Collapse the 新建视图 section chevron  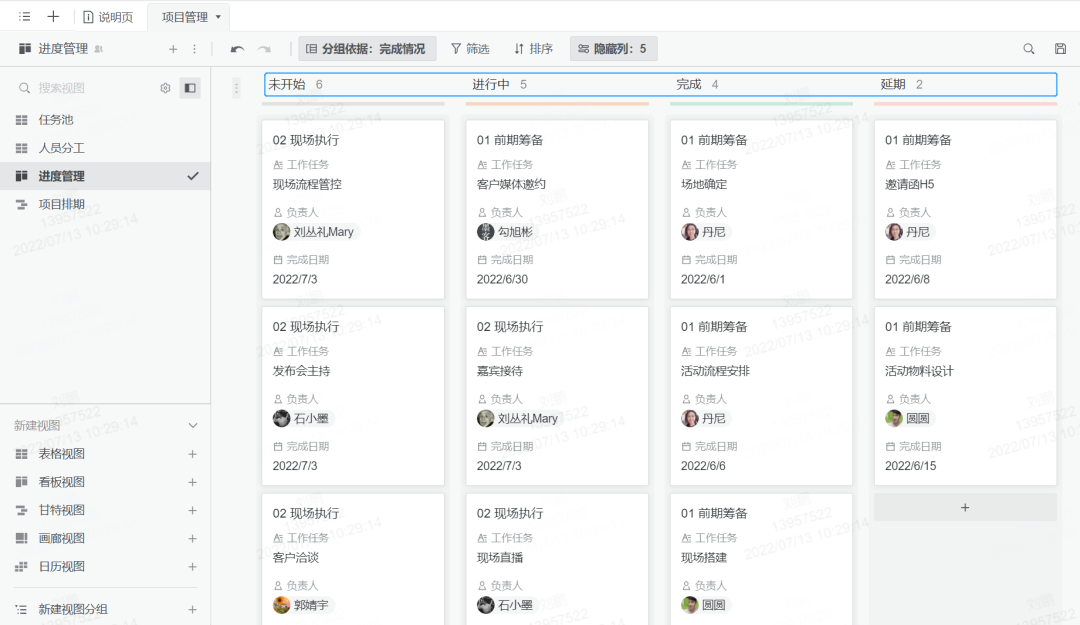(193, 424)
